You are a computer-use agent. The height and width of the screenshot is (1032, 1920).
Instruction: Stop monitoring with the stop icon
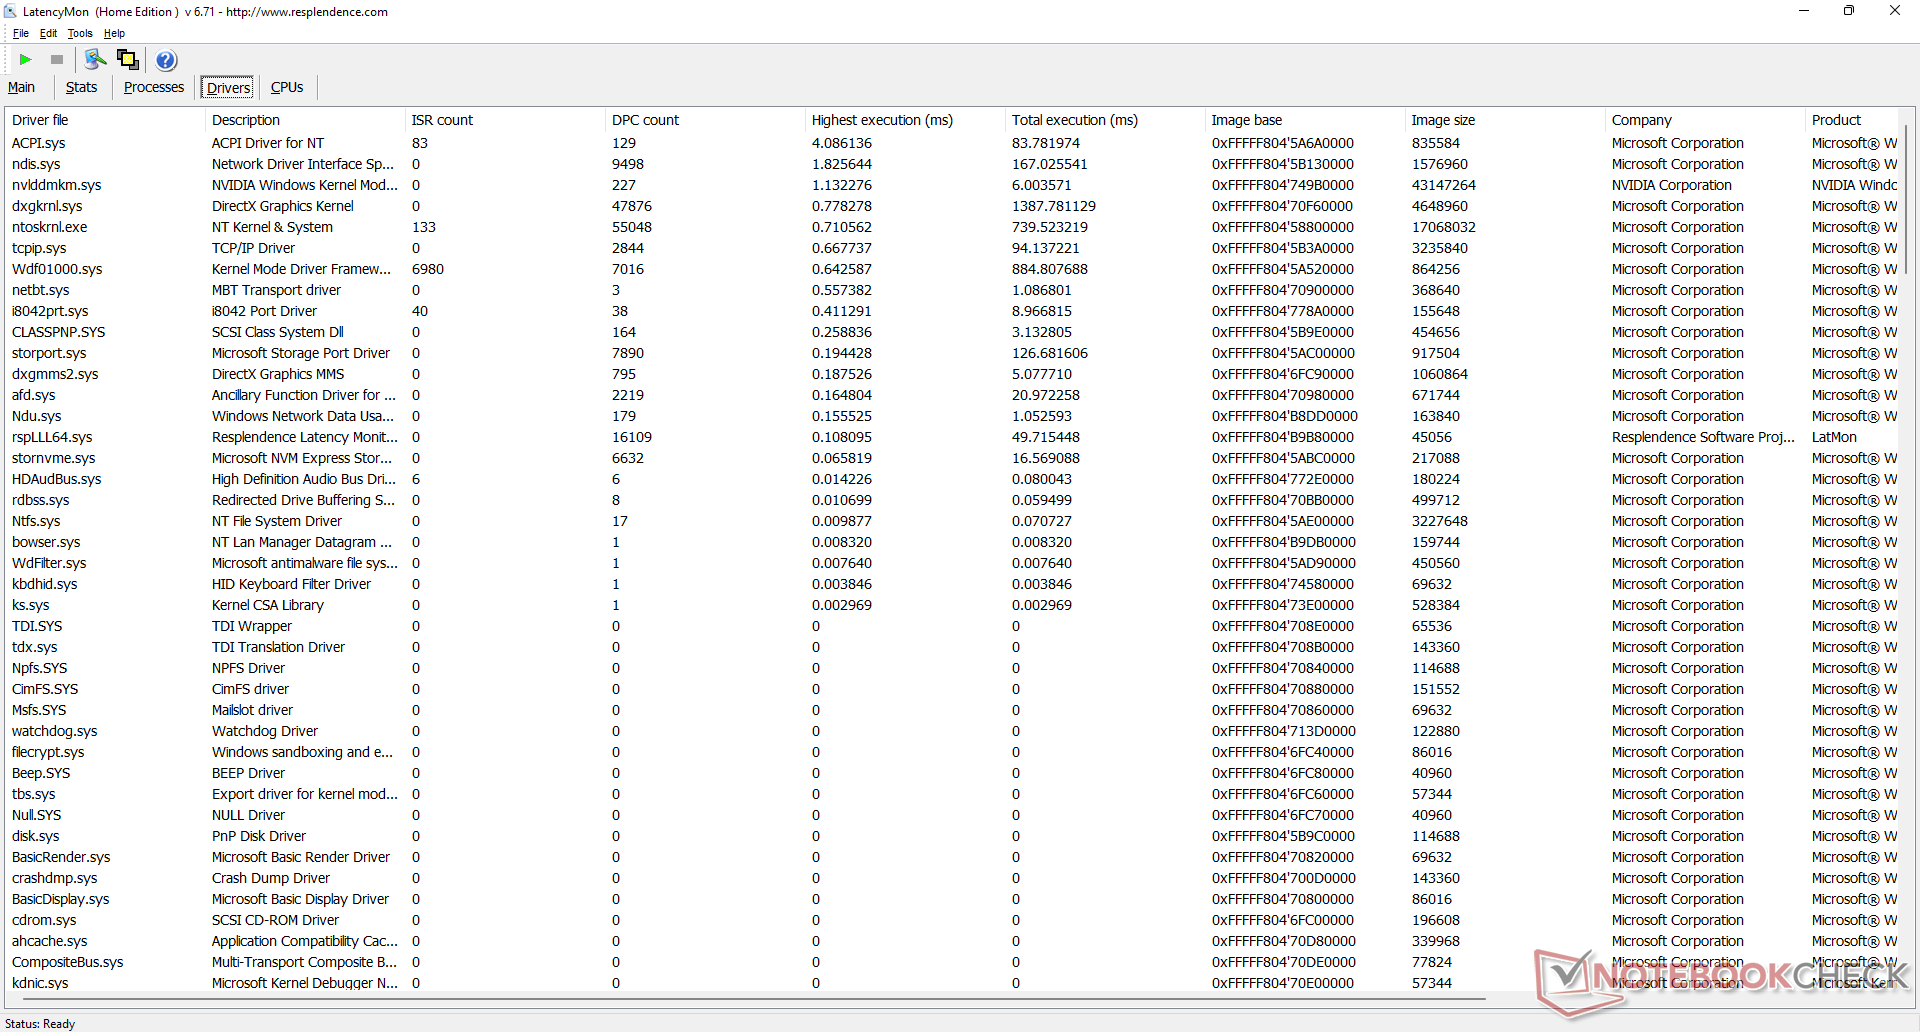coord(57,60)
